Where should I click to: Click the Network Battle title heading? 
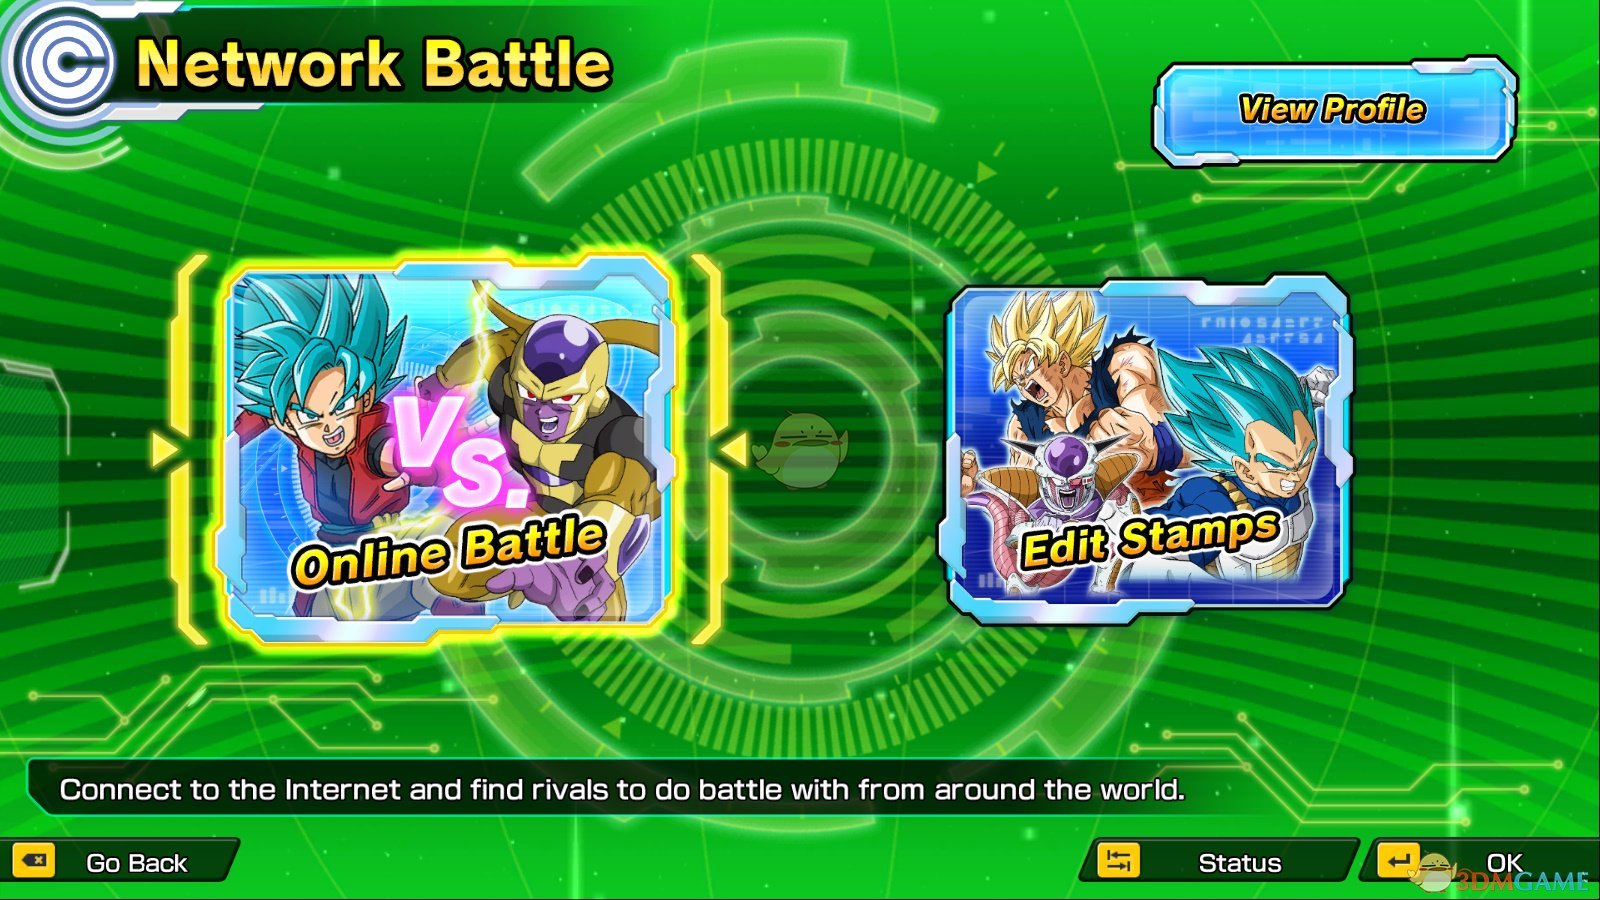373,65
